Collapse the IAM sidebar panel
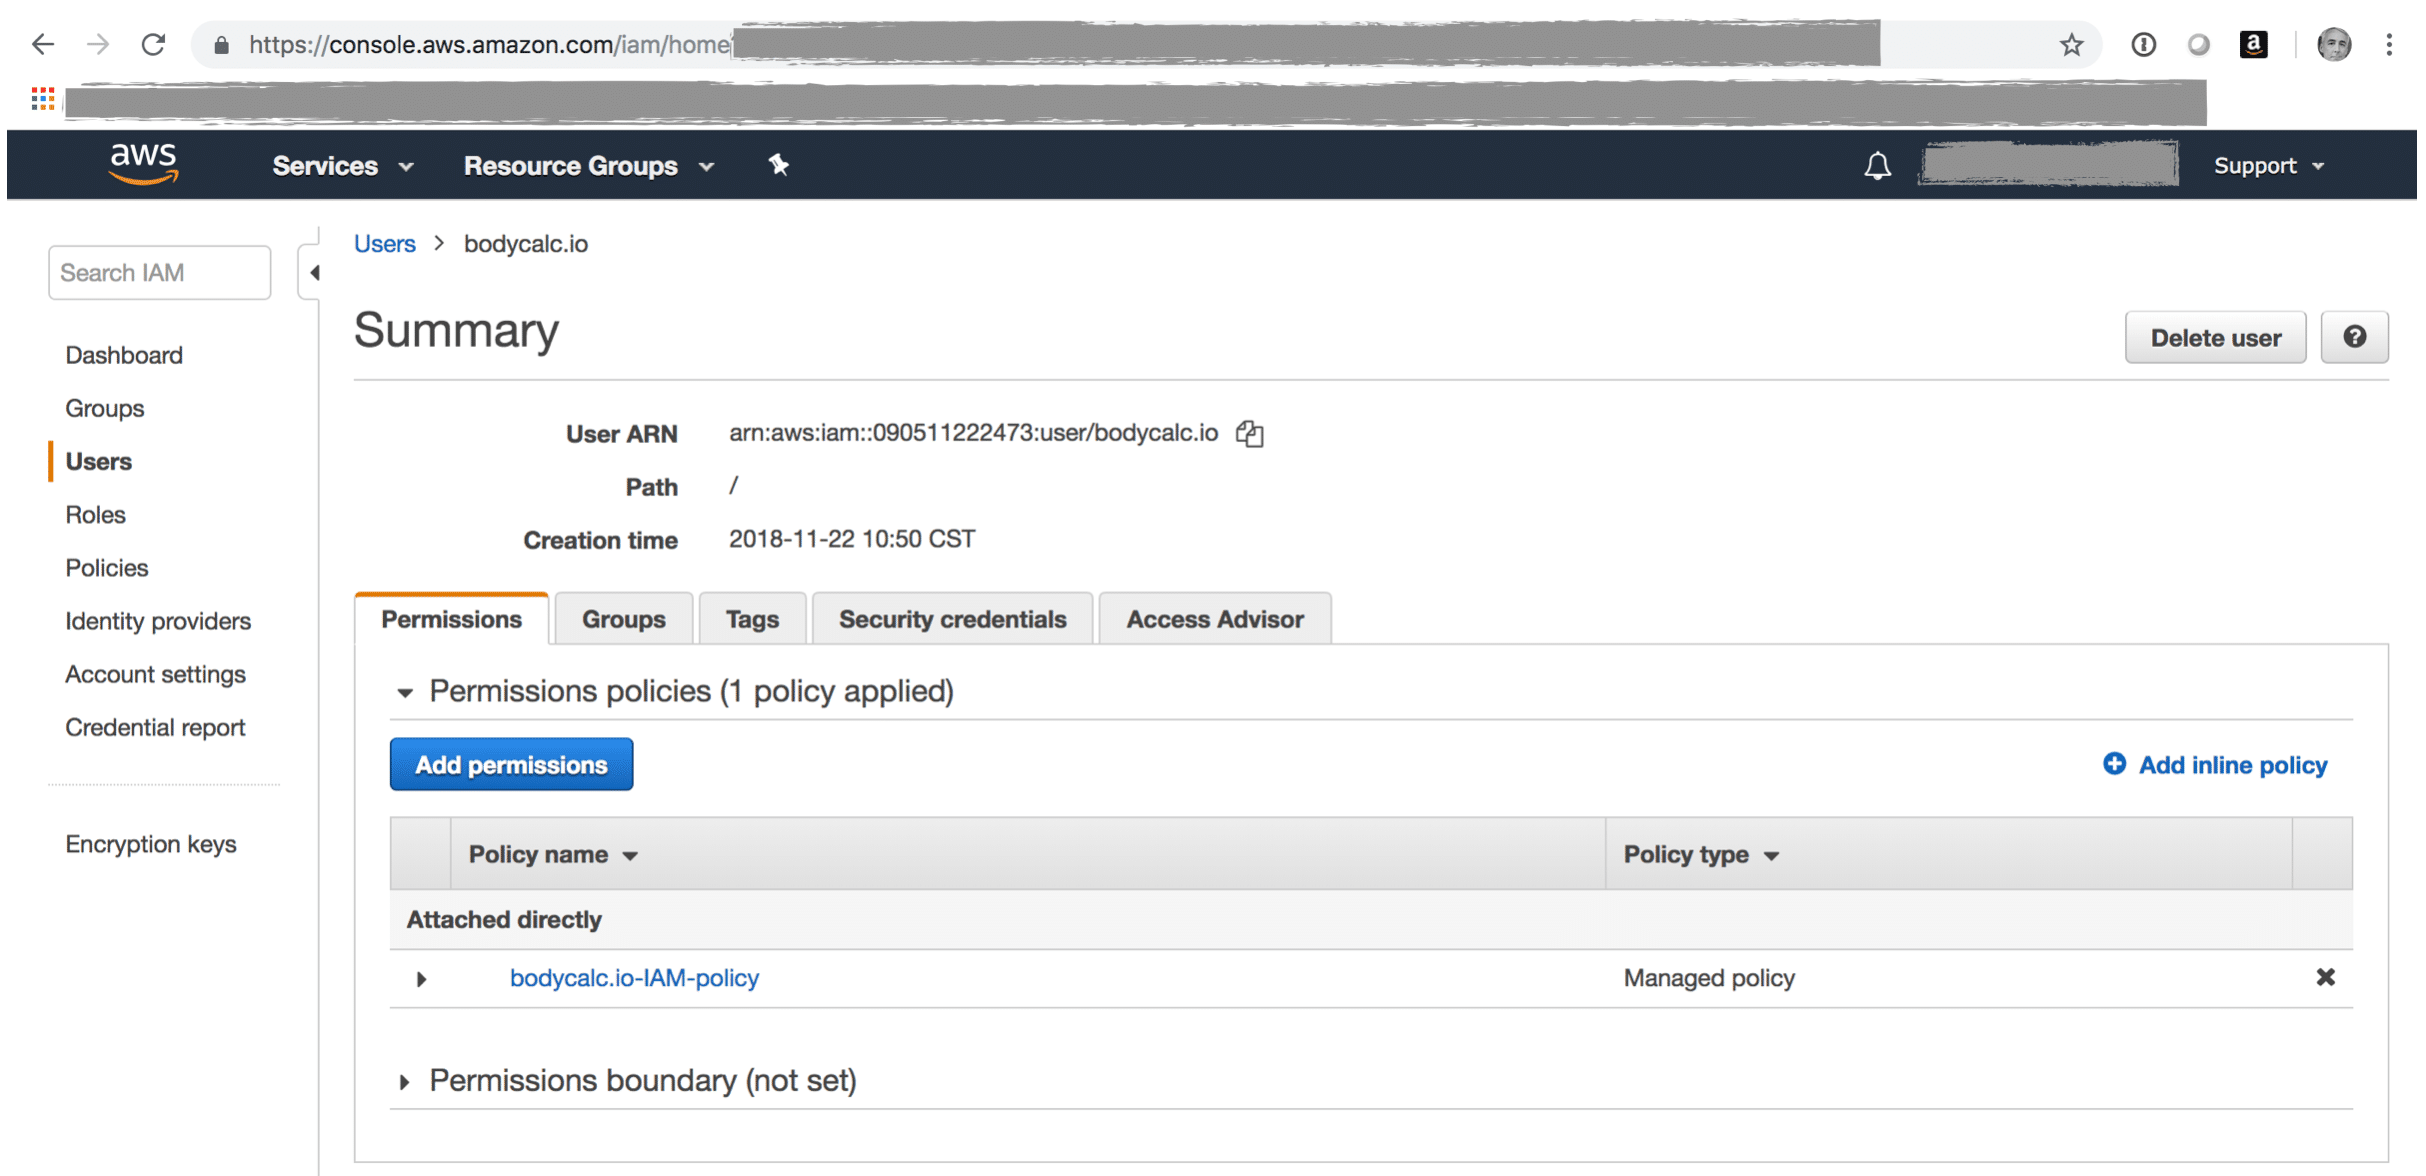Image resolution: width=2426 pixels, height=1176 pixels. pyautogui.click(x=313, y=273)
